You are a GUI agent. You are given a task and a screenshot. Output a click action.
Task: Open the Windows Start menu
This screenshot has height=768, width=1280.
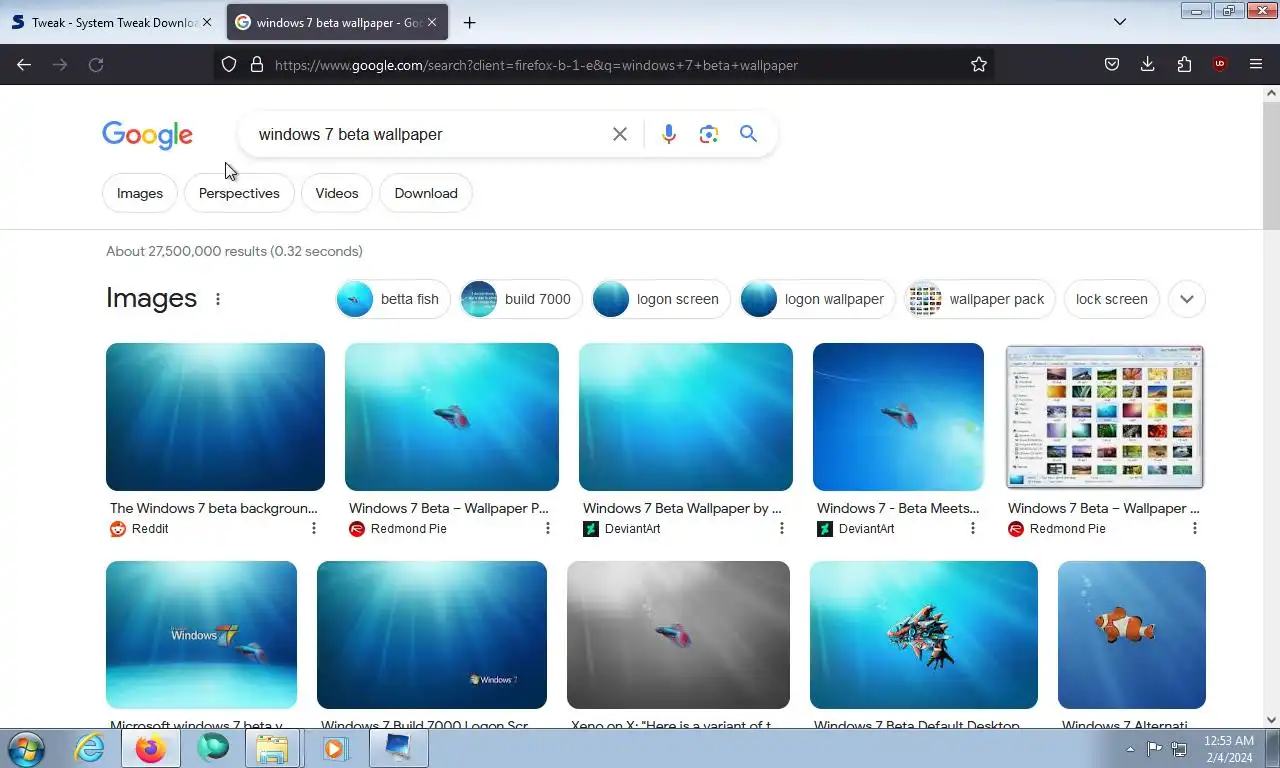click(x=26, y=748)
